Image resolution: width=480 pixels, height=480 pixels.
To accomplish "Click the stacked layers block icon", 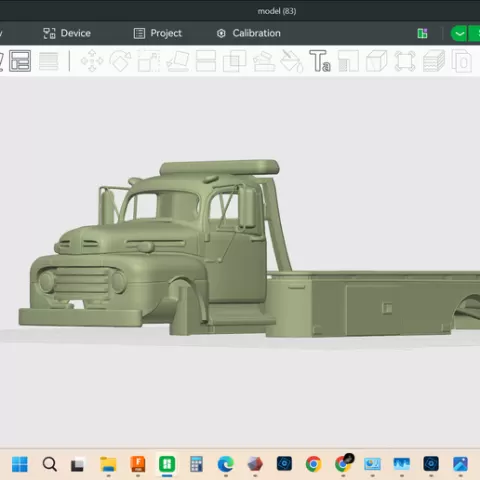I will tap(434, 61).
